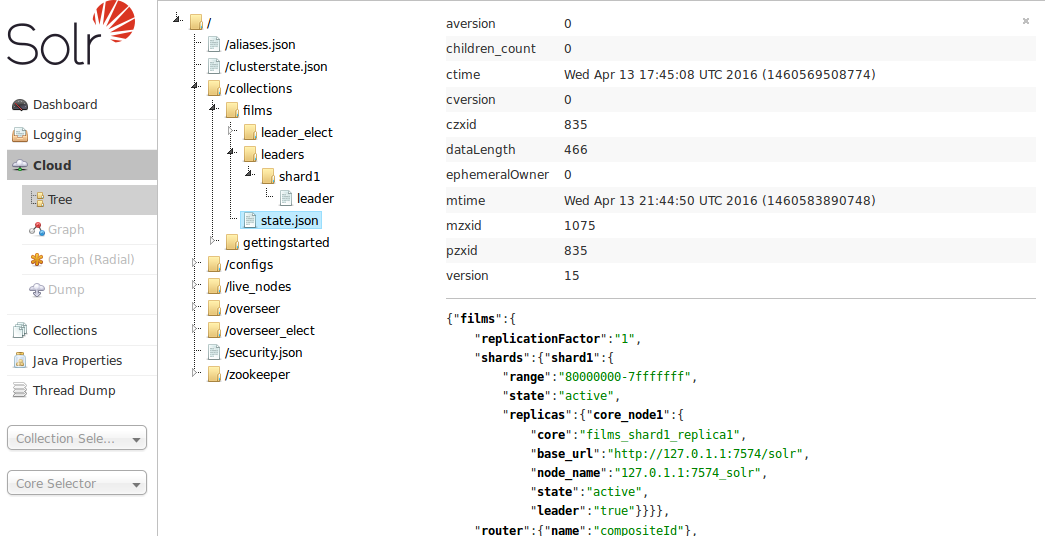Click the Dashboard gauge icon
Image resolution: width=1045 pixels, height=536 pixels.
coord(19,105)
